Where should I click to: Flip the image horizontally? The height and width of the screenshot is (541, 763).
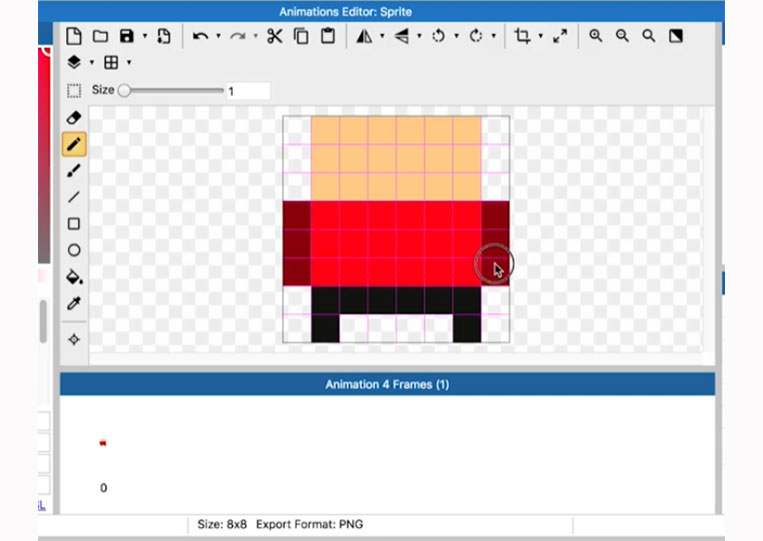coord(364,36)
